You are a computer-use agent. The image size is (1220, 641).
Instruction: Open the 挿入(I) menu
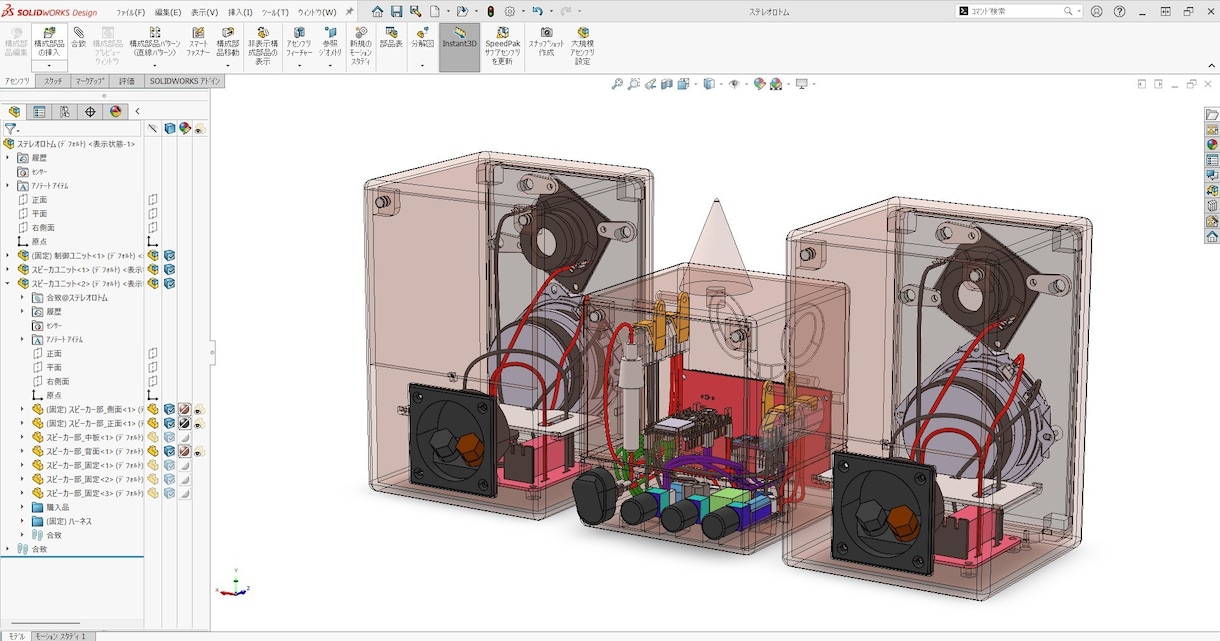tap(240, 12)
